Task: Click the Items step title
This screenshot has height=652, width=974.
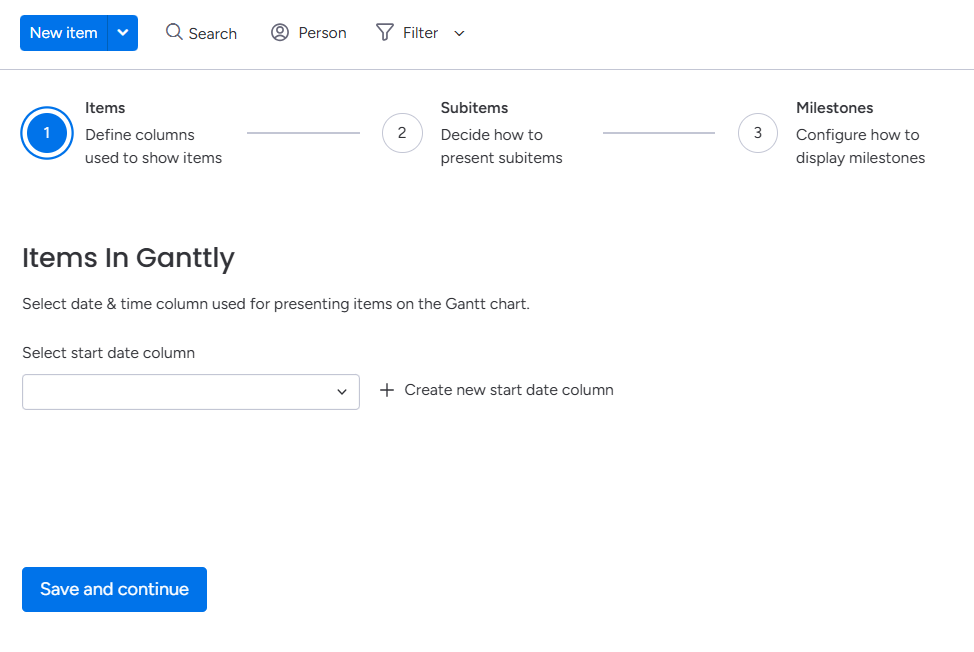Action: pos(105,108)
